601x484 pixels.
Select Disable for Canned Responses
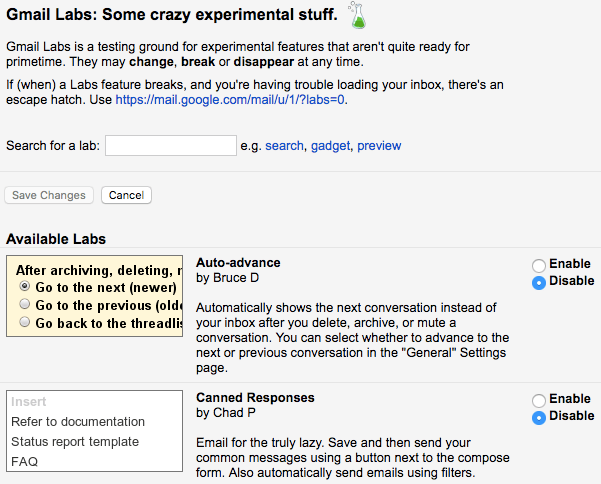click(x=539, y=417)
